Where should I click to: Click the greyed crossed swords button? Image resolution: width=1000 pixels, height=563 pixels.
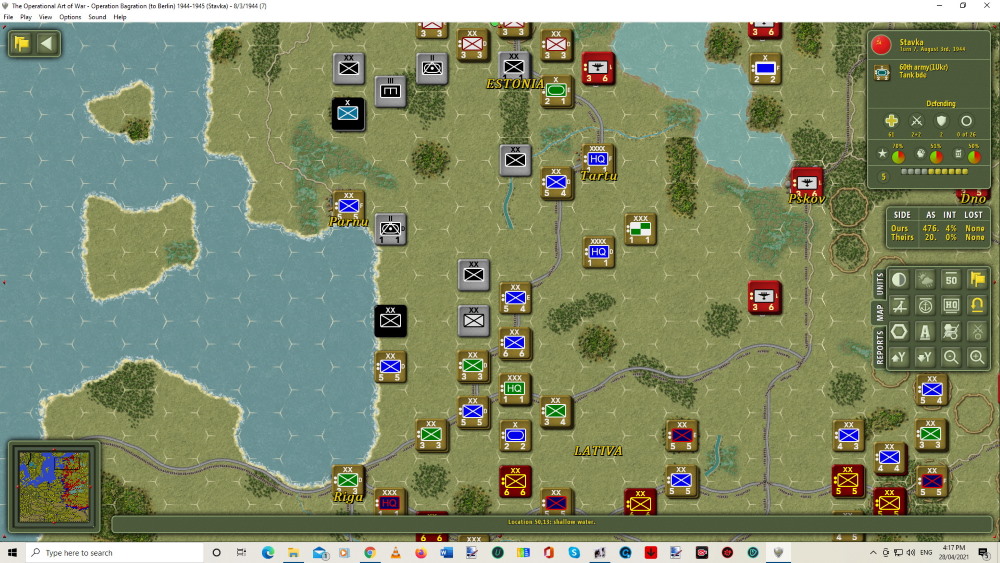click(x=977, y=332)
